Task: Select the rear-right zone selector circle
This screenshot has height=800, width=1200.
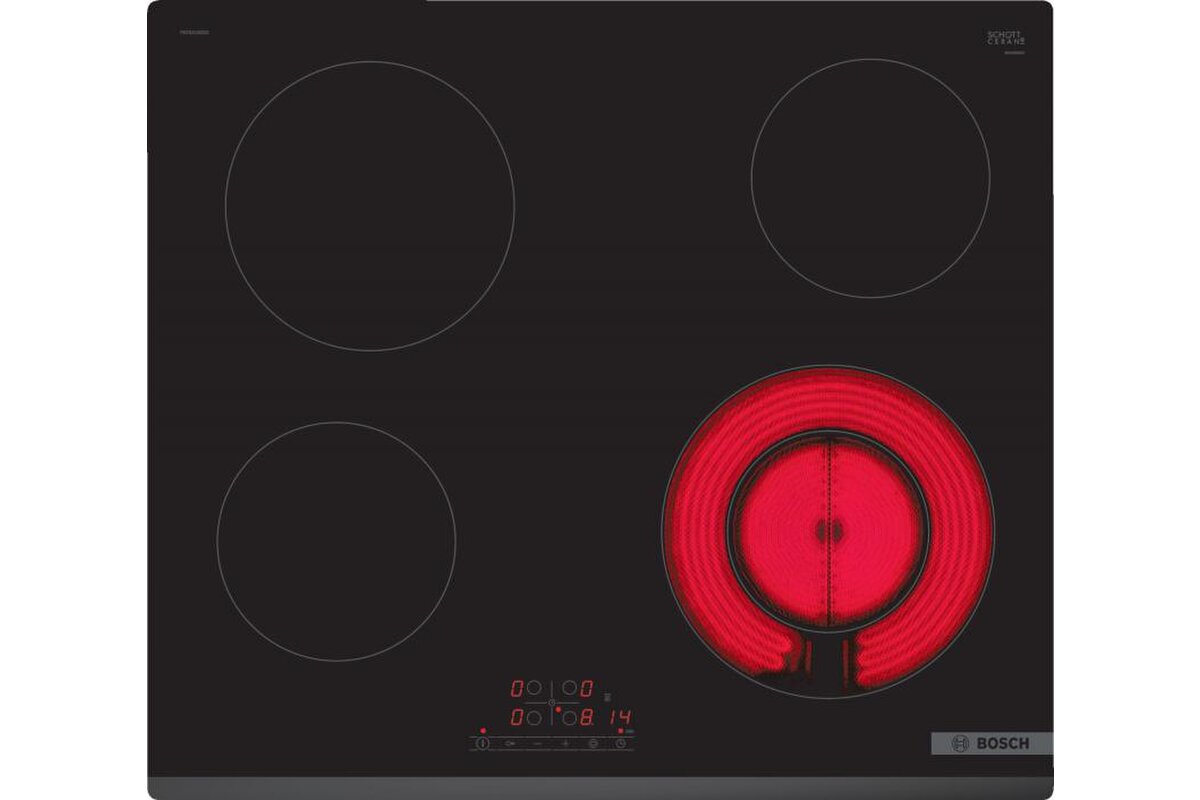Action: 568,688
